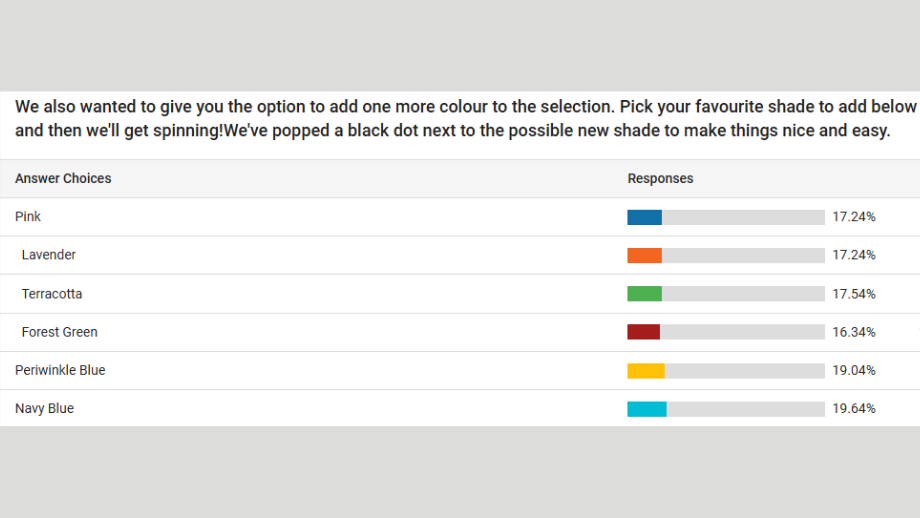Select the Forest Green answer choice label
Image resolution: width=920 pixels, height=518 pixels.
pyautogui.click(x=59, y=332)
